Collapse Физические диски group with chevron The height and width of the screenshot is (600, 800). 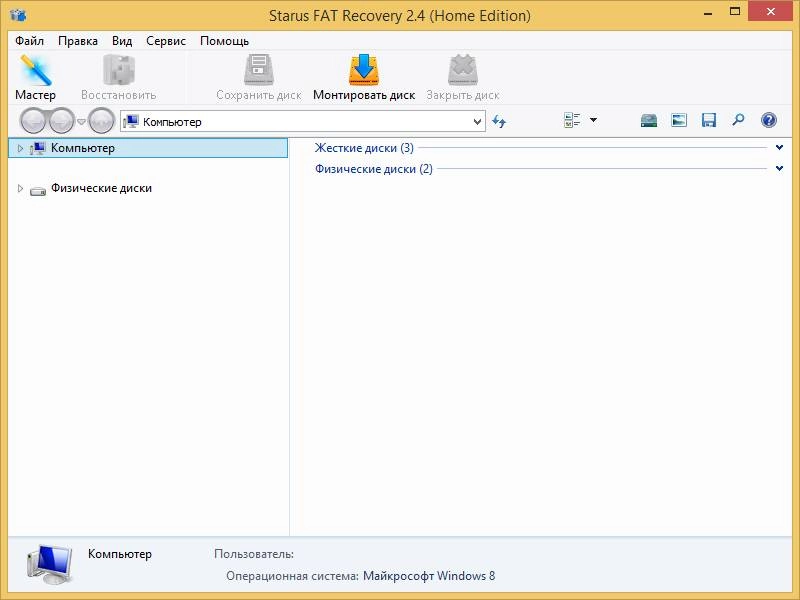(x=779, y=168)
